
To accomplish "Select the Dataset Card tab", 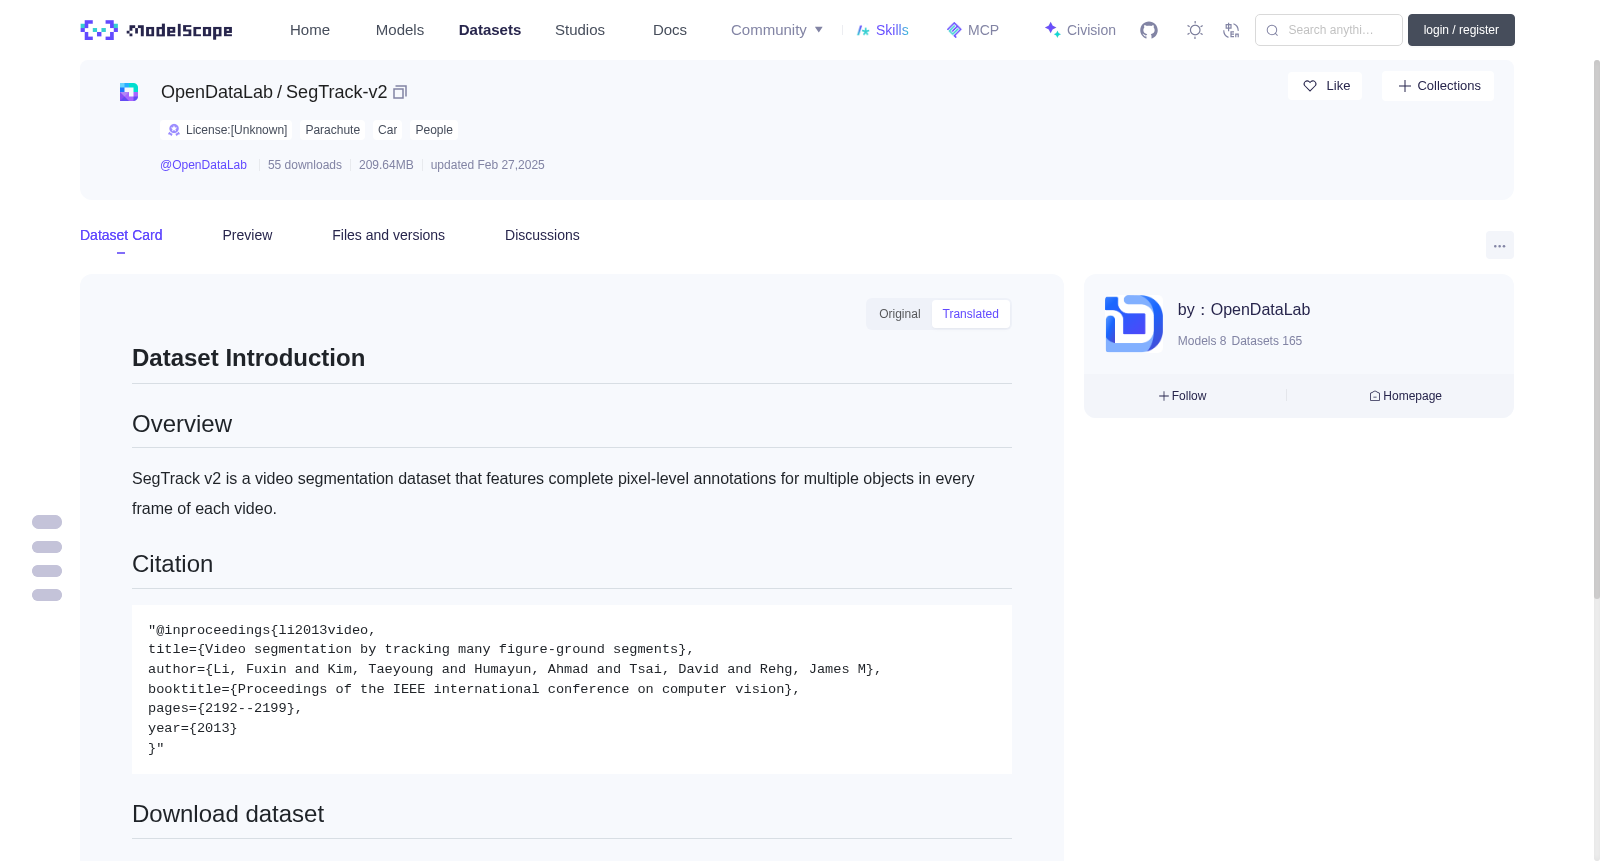I will point(121,235).
